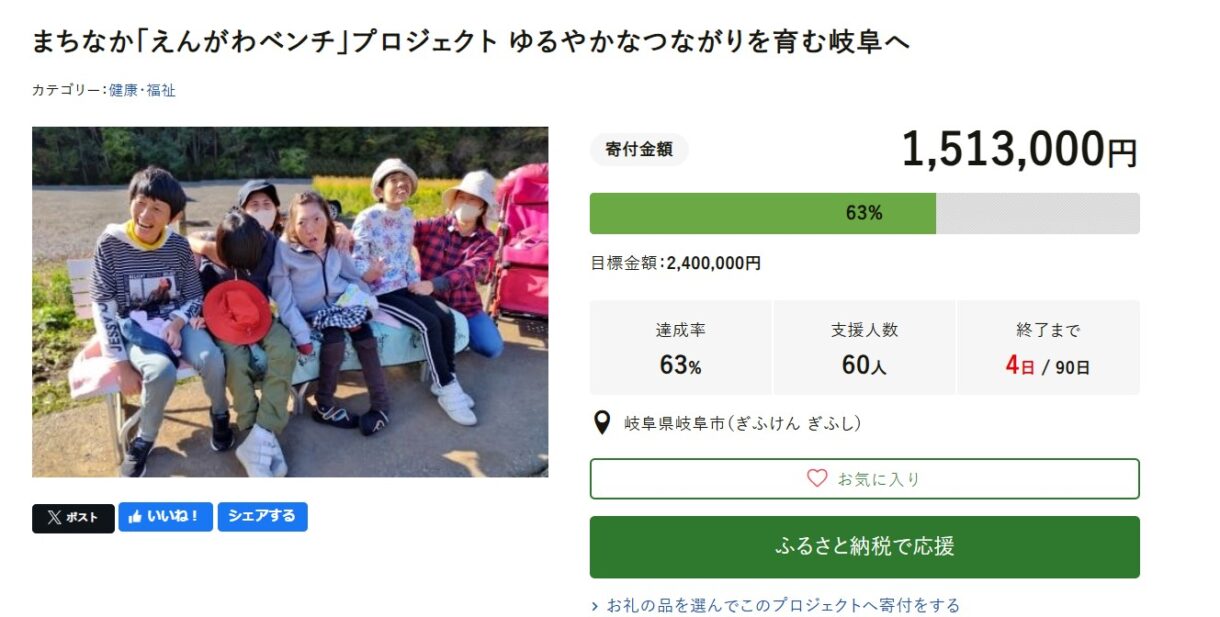This screenshot has height=617, width=1220.
Task: Open the 健康・福祉 category link
Action: 142,90
